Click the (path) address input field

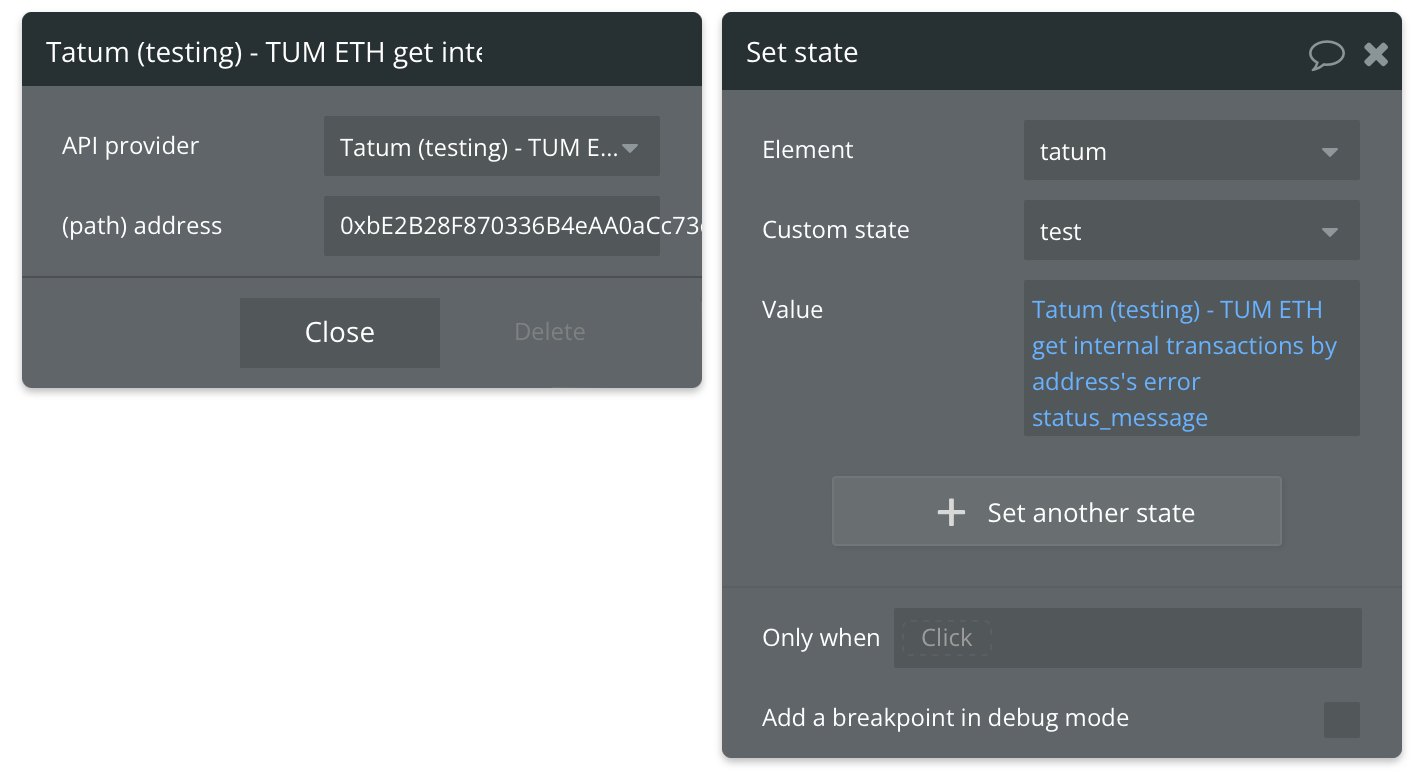point(492,226)
